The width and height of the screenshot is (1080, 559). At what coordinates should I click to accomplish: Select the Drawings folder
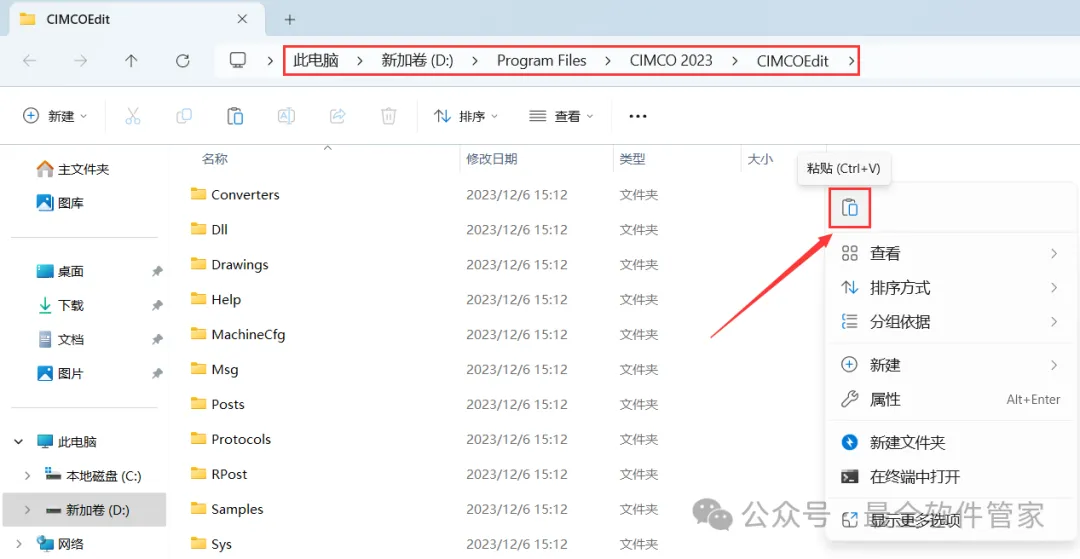229,264
